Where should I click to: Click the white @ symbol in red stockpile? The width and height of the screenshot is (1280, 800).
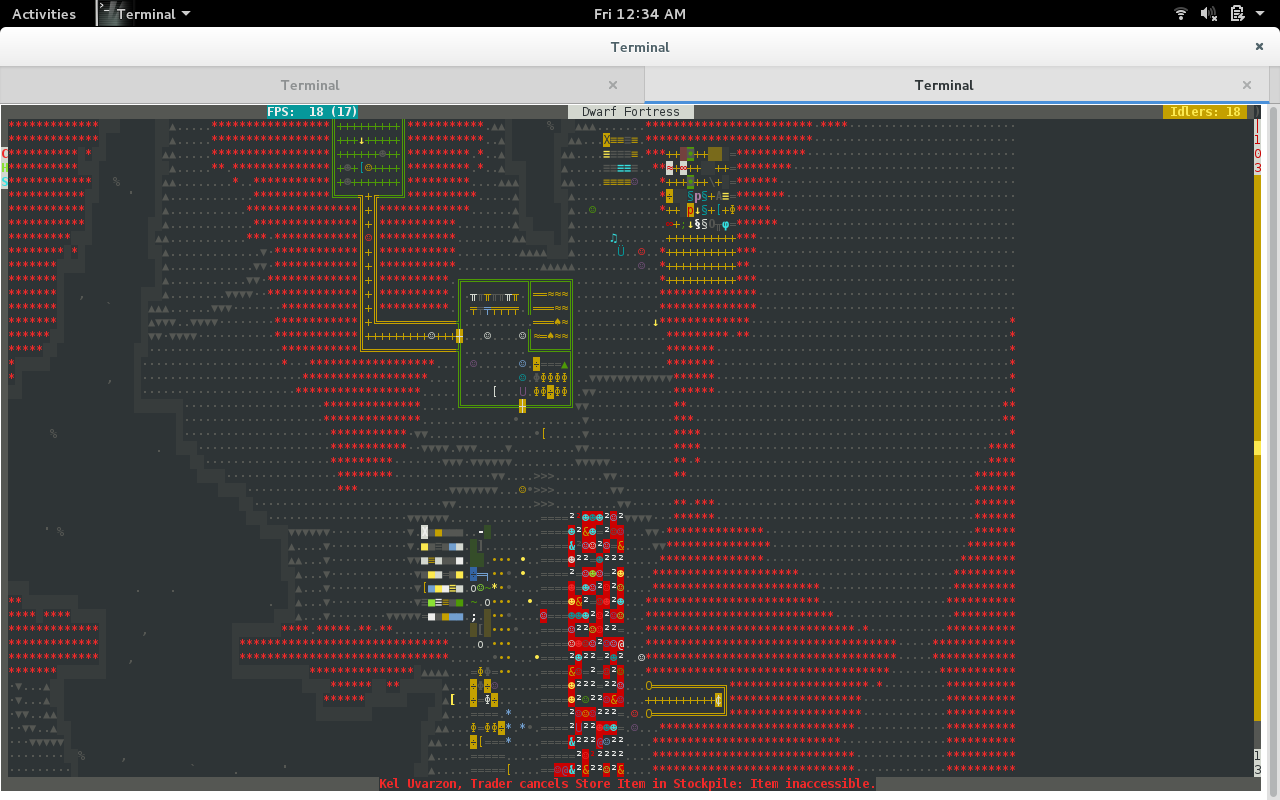coord(620,644)
